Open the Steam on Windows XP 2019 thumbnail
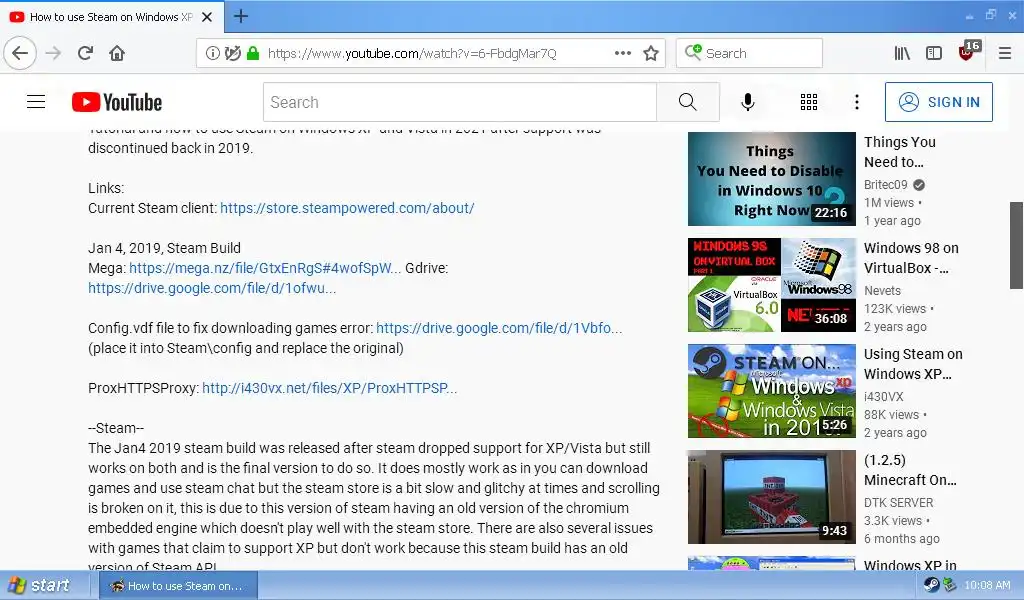 [x=771, y=390]
